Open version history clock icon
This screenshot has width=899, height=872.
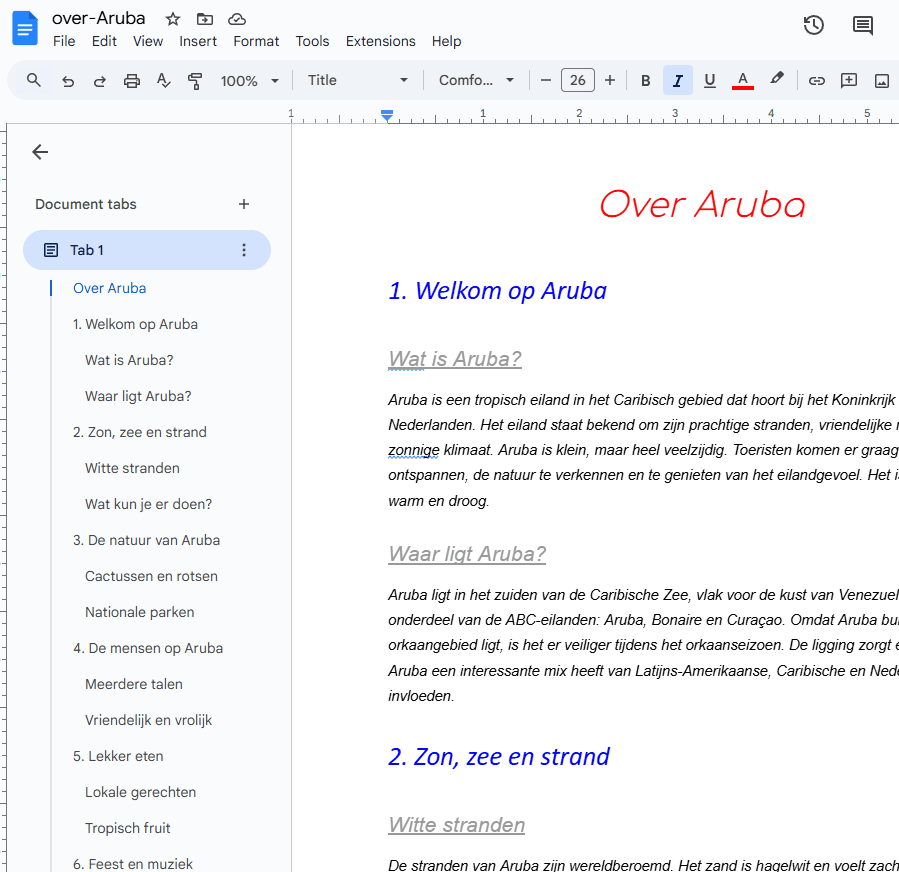pyautogui.click(x=814, y=26)
